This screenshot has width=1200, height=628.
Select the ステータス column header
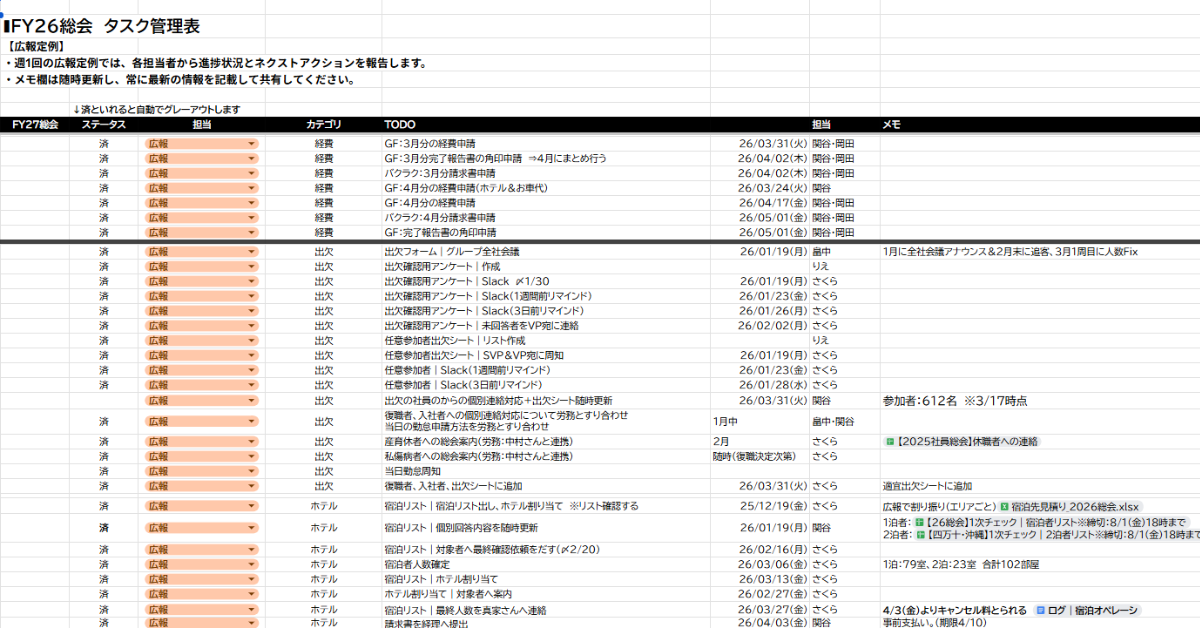[104, 125]
